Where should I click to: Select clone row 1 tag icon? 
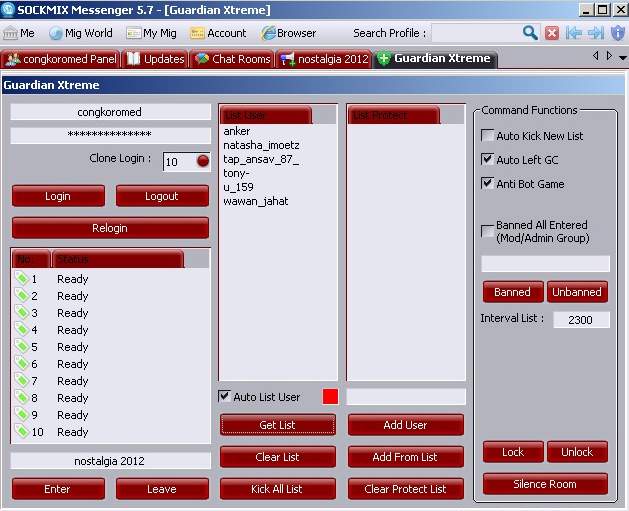pyautogui.click(x=22, y=278)
